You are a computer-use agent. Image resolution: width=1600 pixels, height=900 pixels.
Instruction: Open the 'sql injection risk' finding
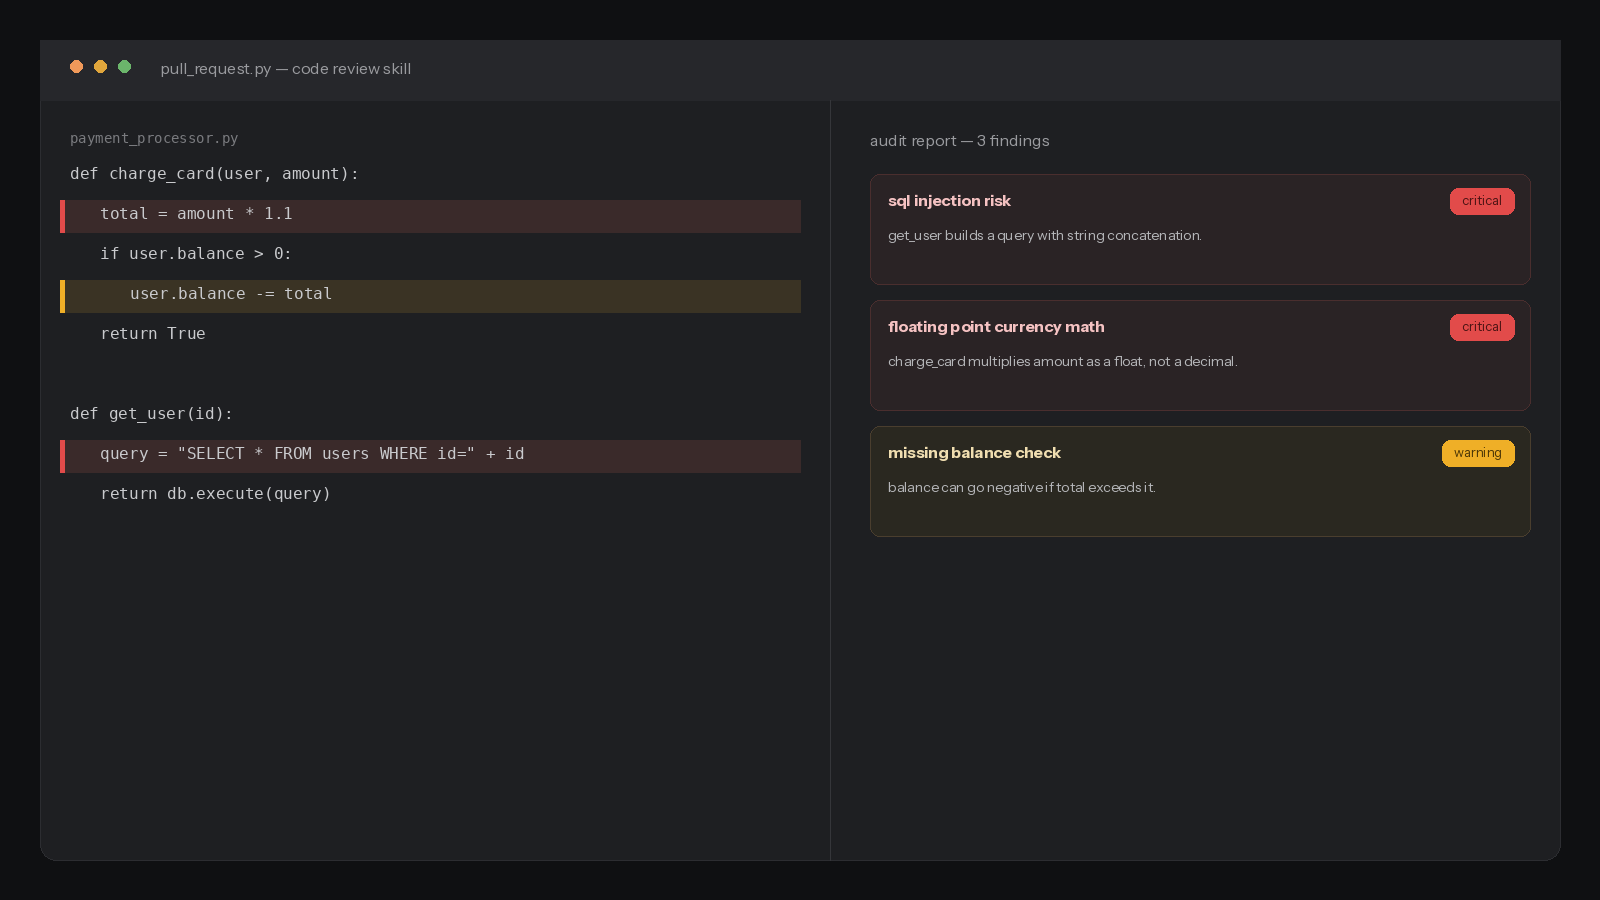click(1200, 229)
